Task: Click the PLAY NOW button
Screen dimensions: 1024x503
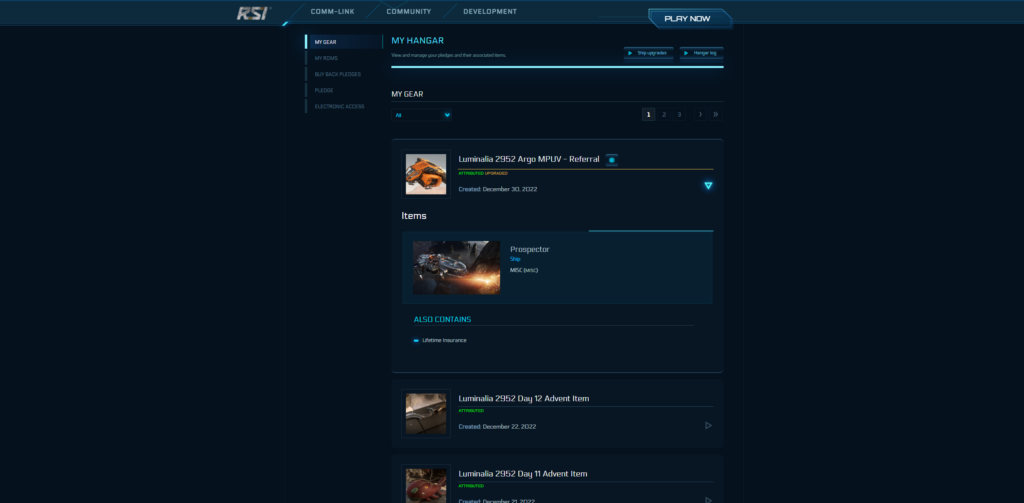Action: pyautogui.click(x=688, y=18)
